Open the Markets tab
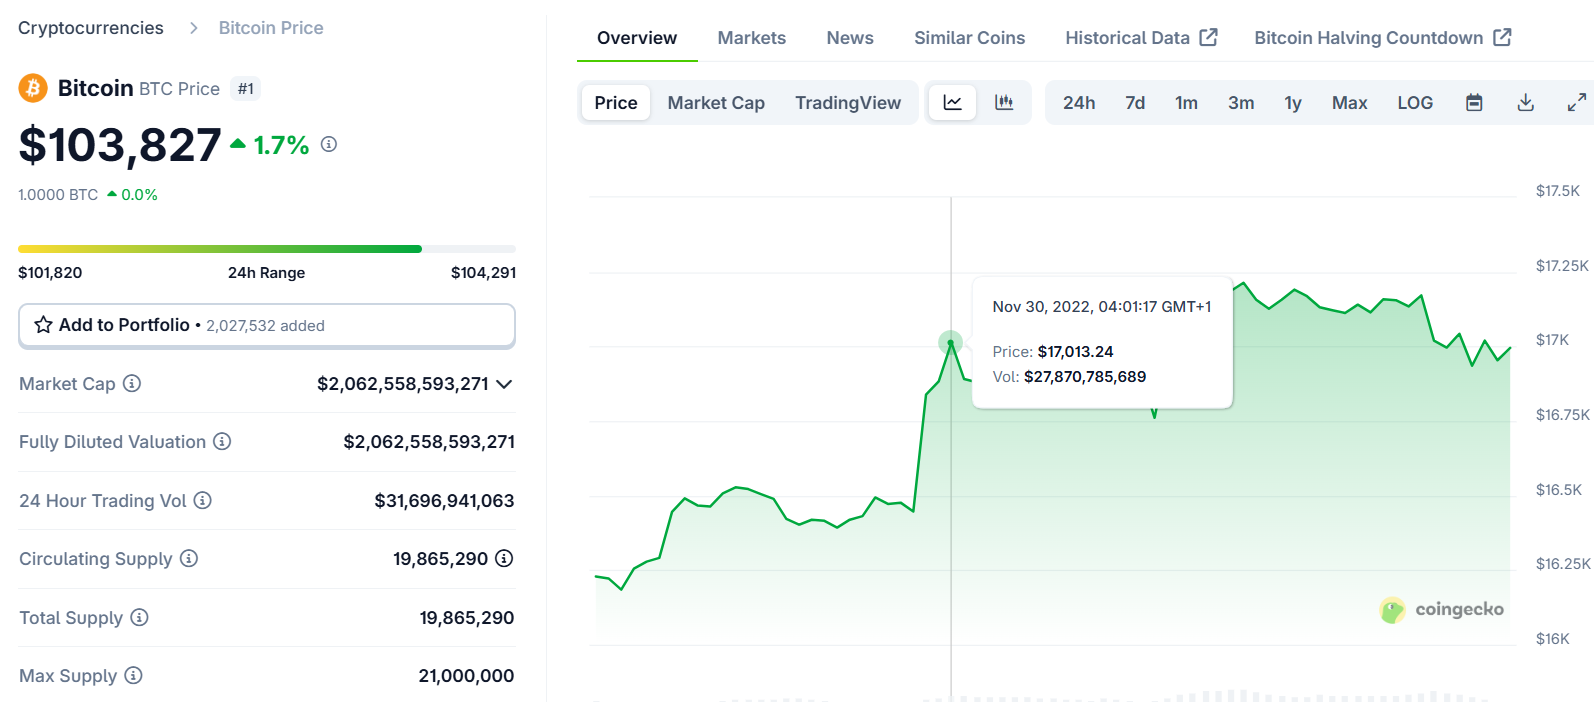This screenshot has width=1594, height=702. pos(751,38)
